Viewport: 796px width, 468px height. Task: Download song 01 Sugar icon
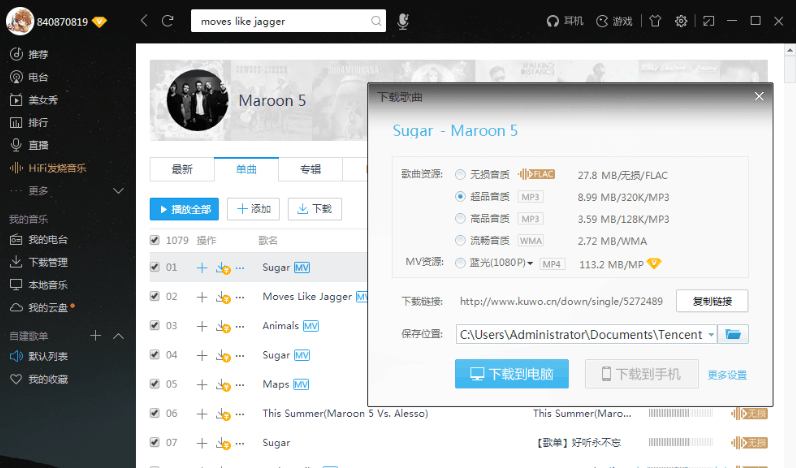click(x=222, y=268)
